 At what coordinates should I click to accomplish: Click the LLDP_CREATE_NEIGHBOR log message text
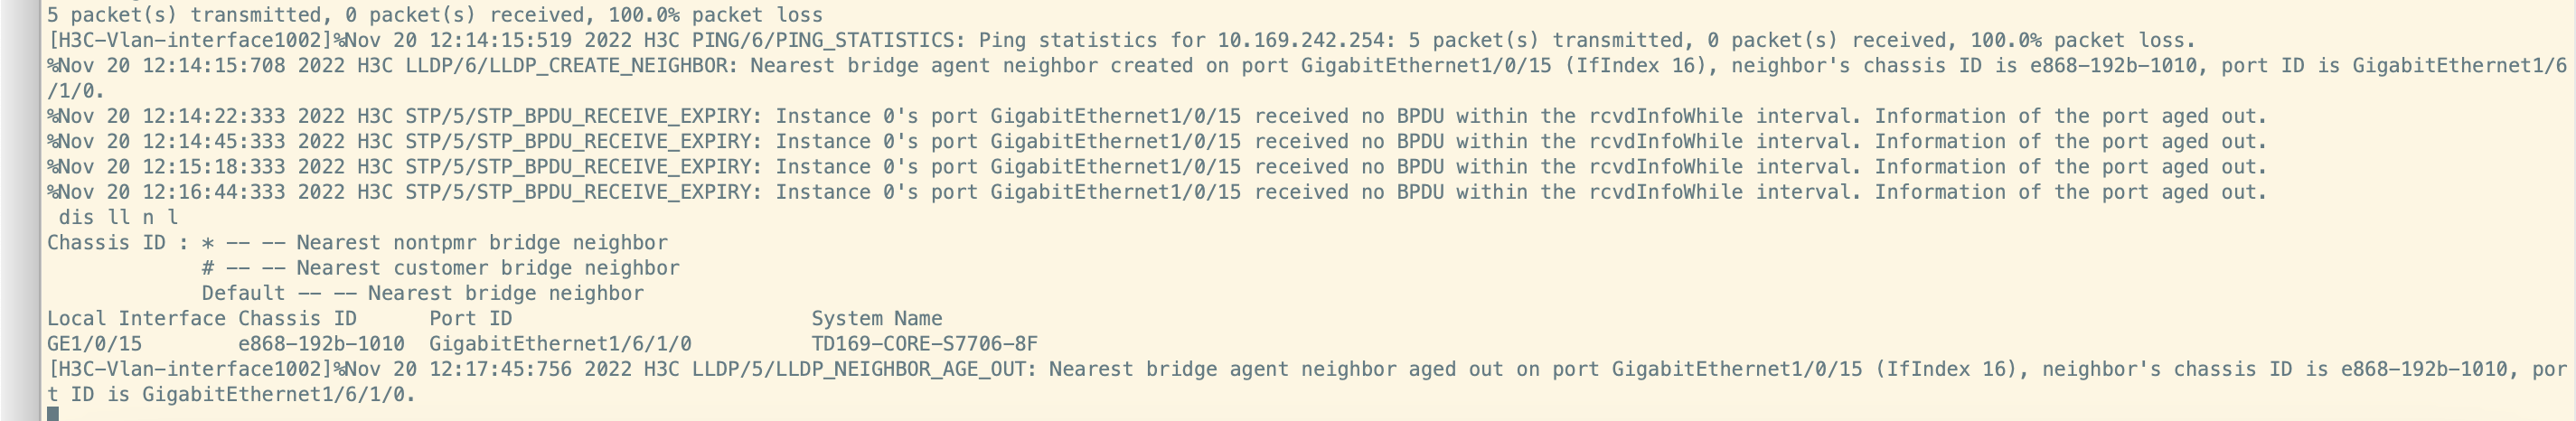(613, 66)
